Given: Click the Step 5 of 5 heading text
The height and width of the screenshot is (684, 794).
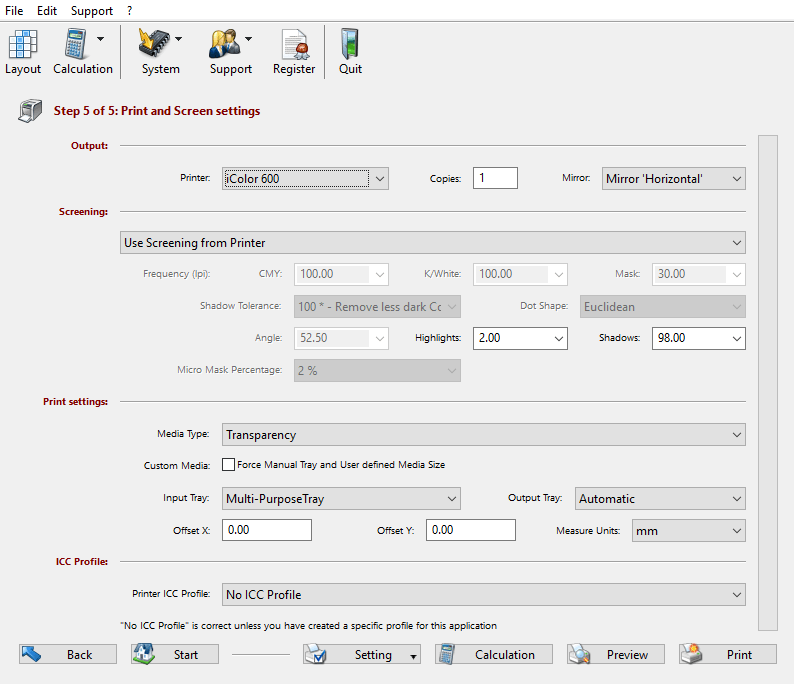Looking at the screenshot, I should pos(157,111).
